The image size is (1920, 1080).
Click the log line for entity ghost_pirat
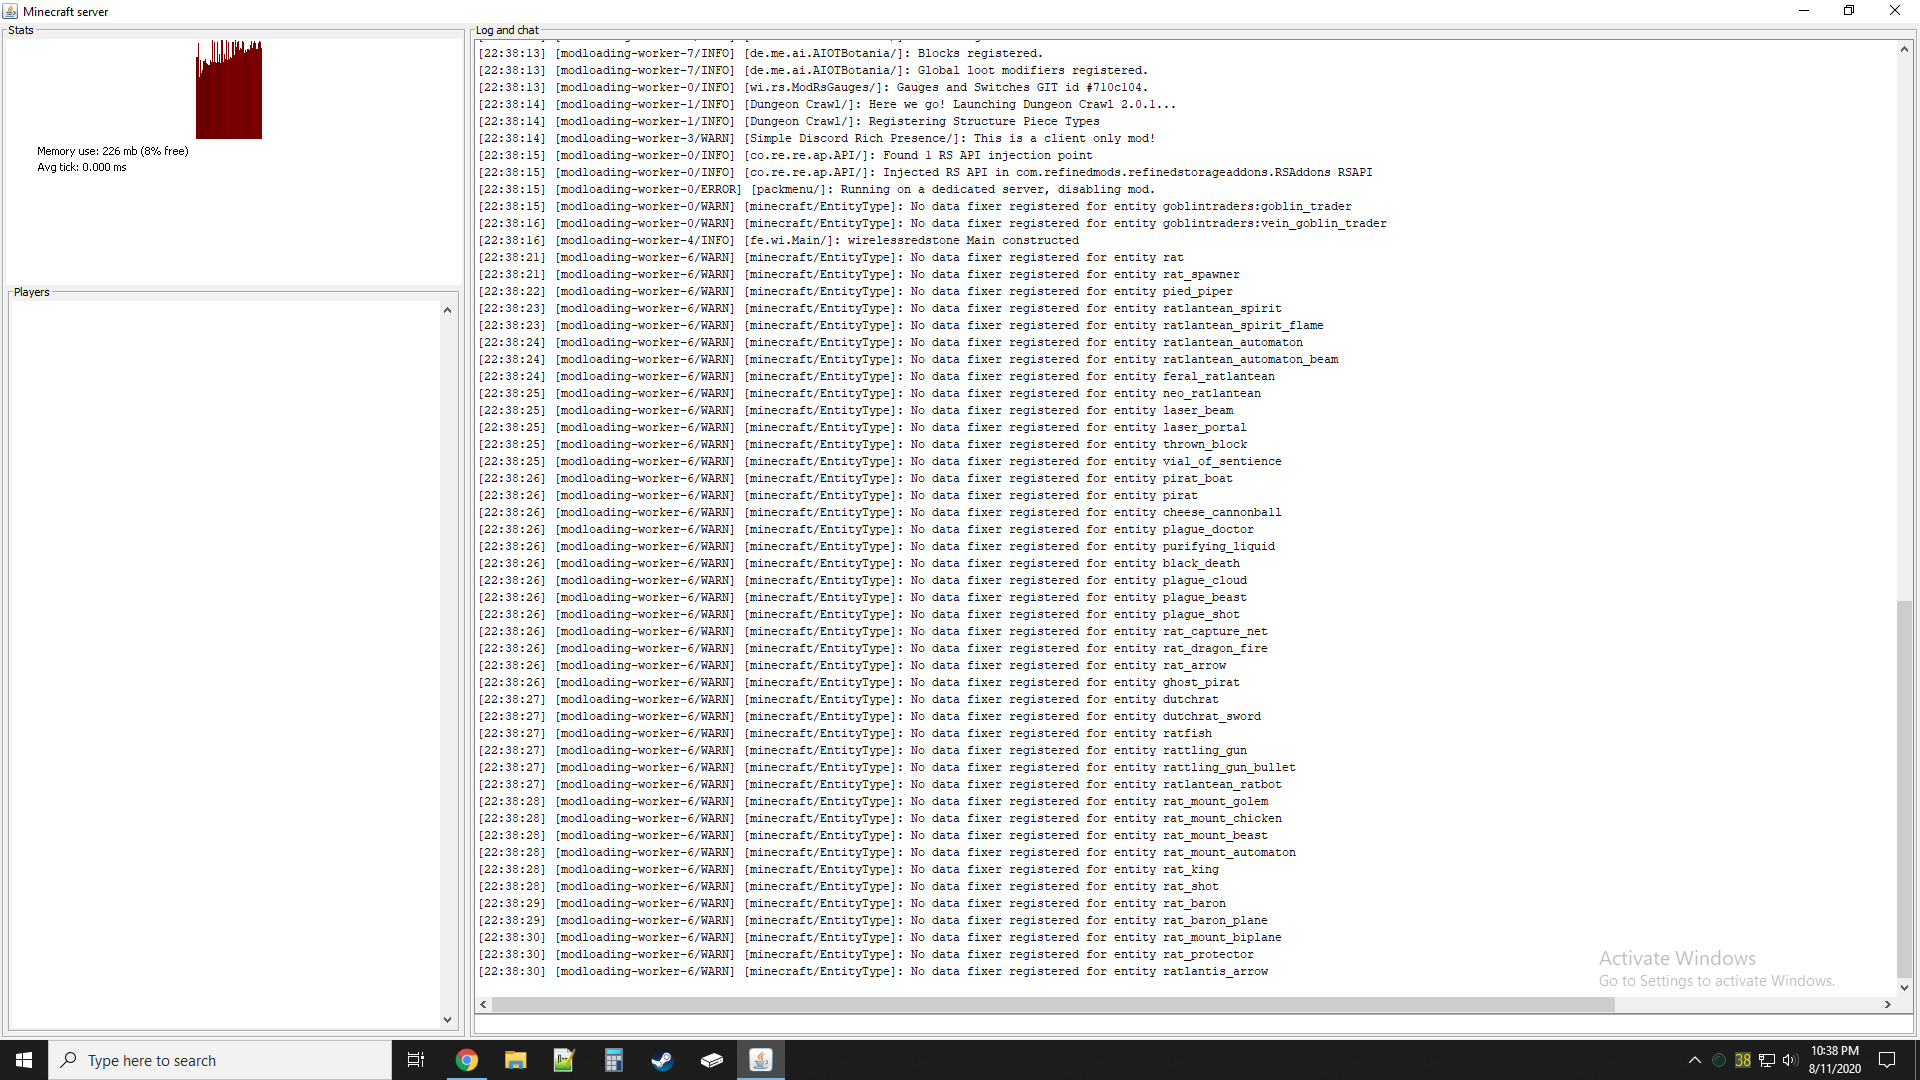(858, 682)
